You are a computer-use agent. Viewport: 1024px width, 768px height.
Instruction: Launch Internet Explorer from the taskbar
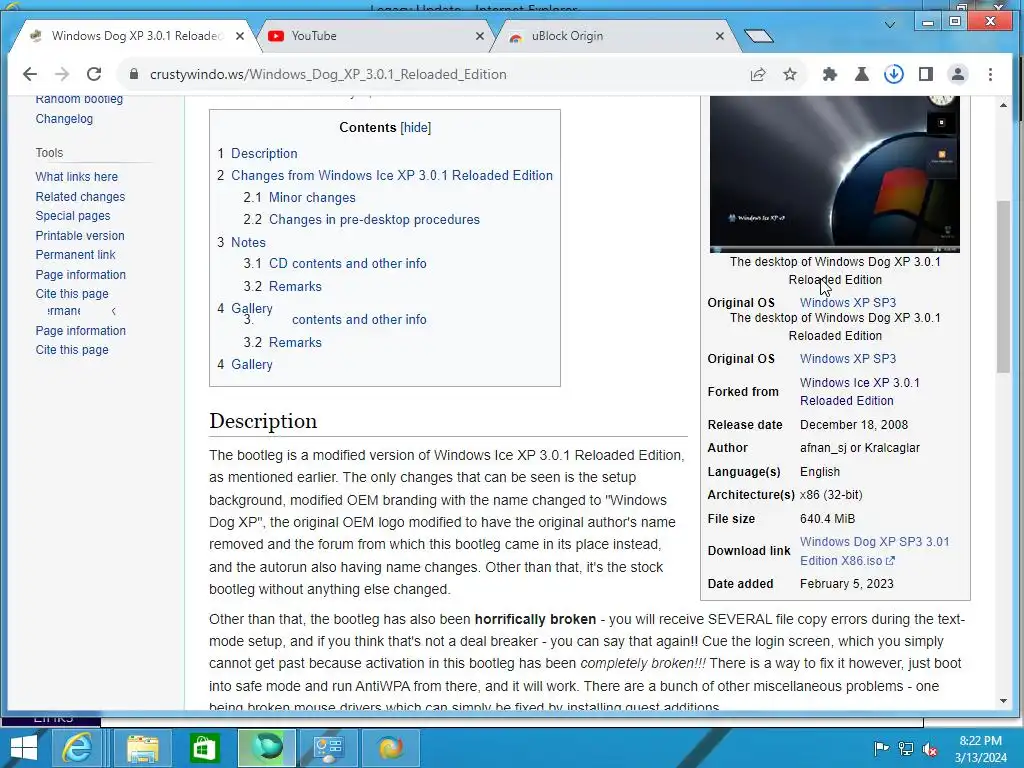pos(77,748)
